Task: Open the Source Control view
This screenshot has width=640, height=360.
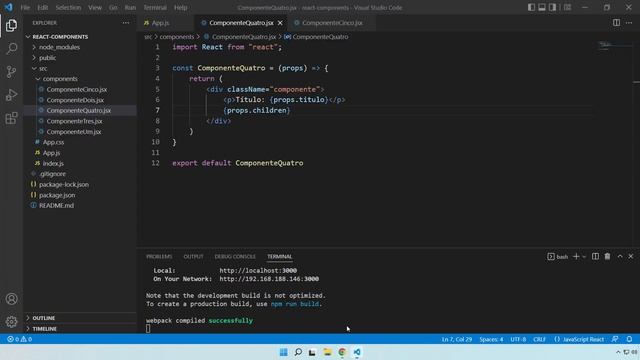Action: coord(11,72)
